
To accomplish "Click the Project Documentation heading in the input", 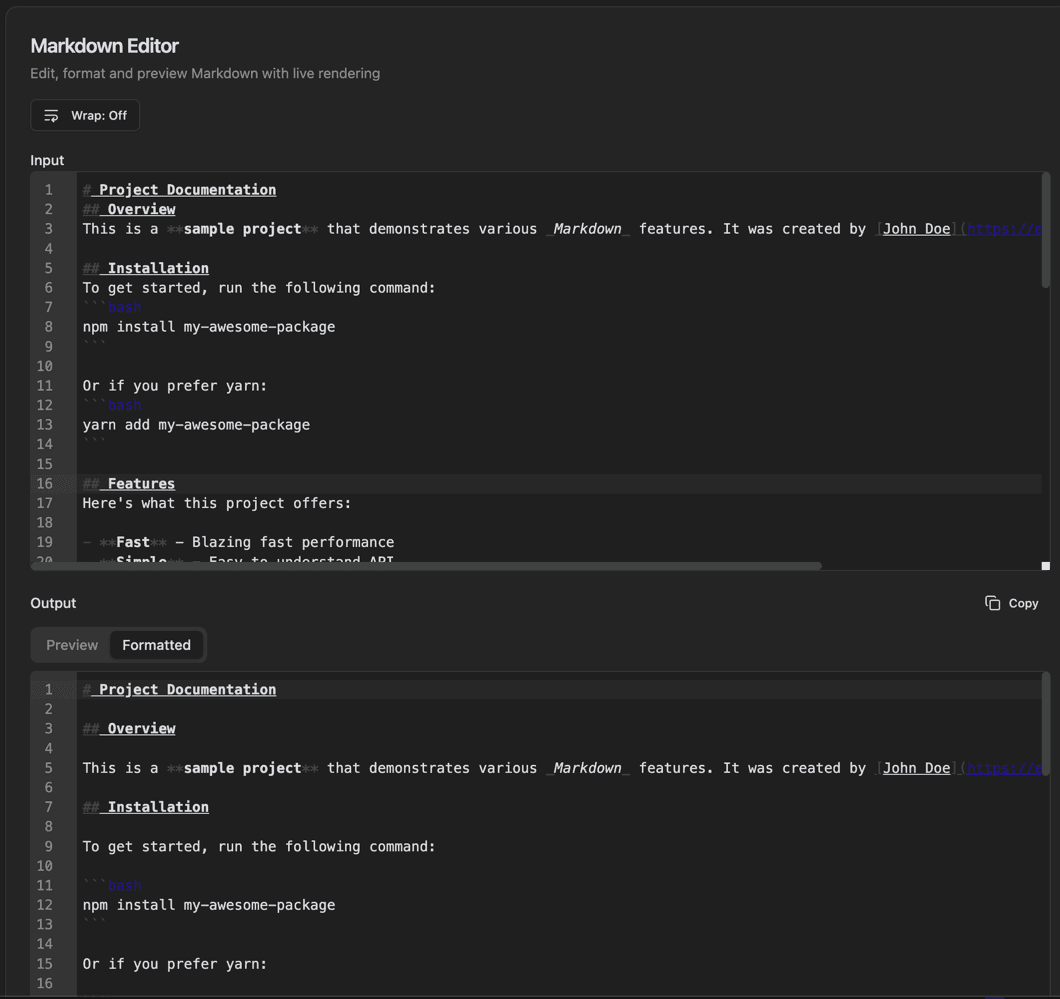I will point(179,189).
